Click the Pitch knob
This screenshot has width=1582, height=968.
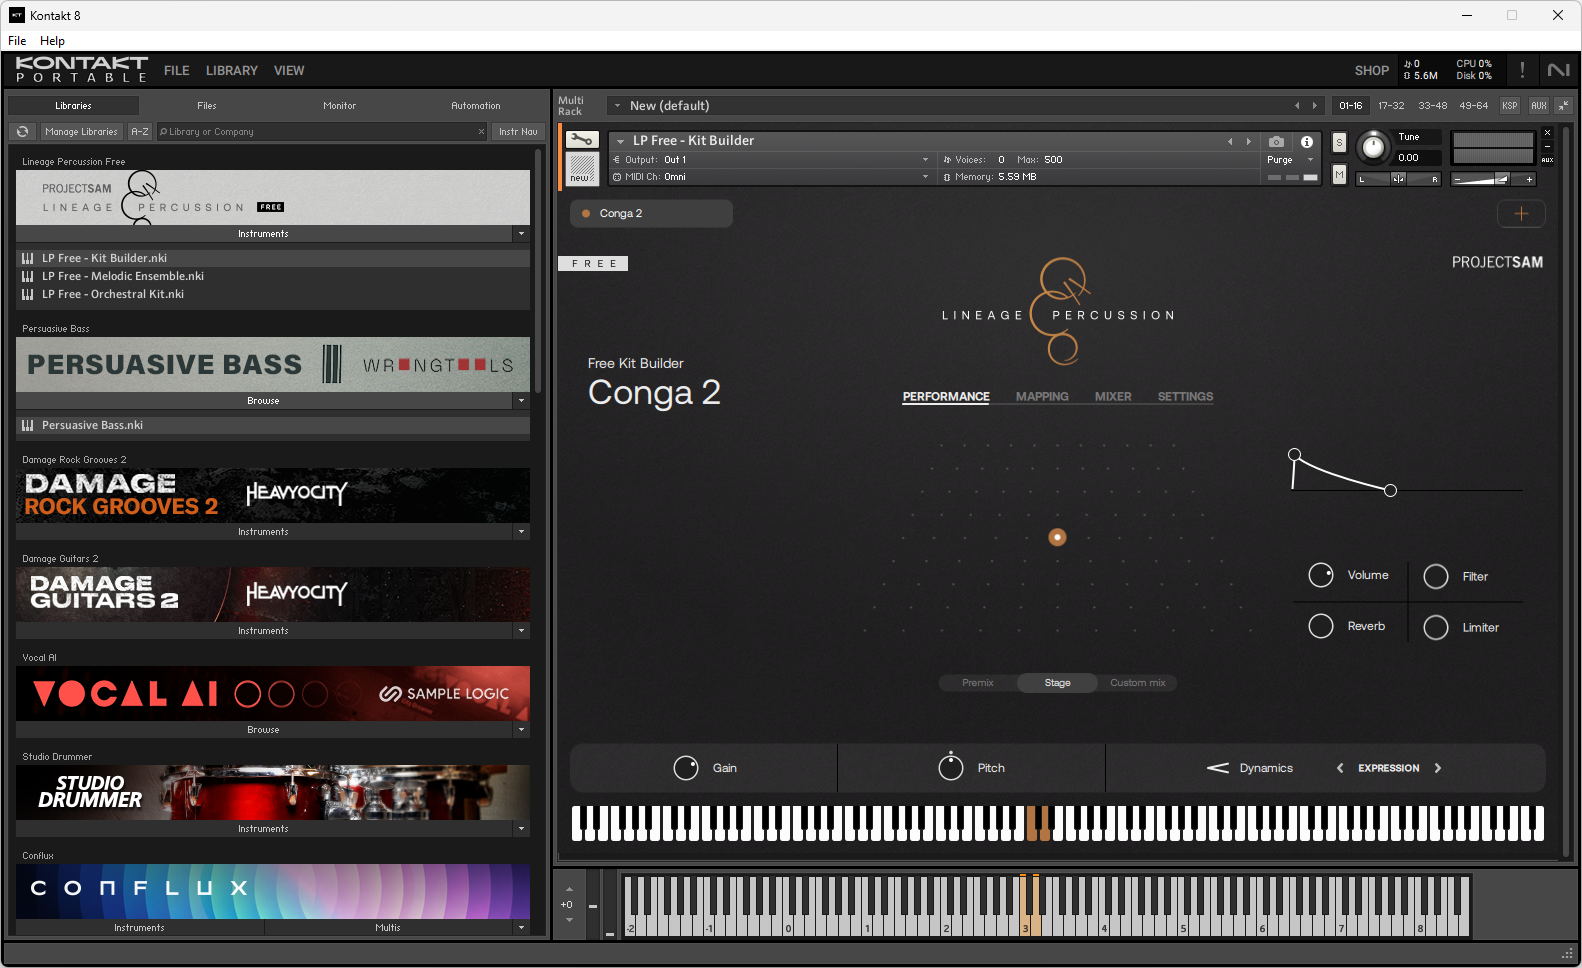[951, 768]
